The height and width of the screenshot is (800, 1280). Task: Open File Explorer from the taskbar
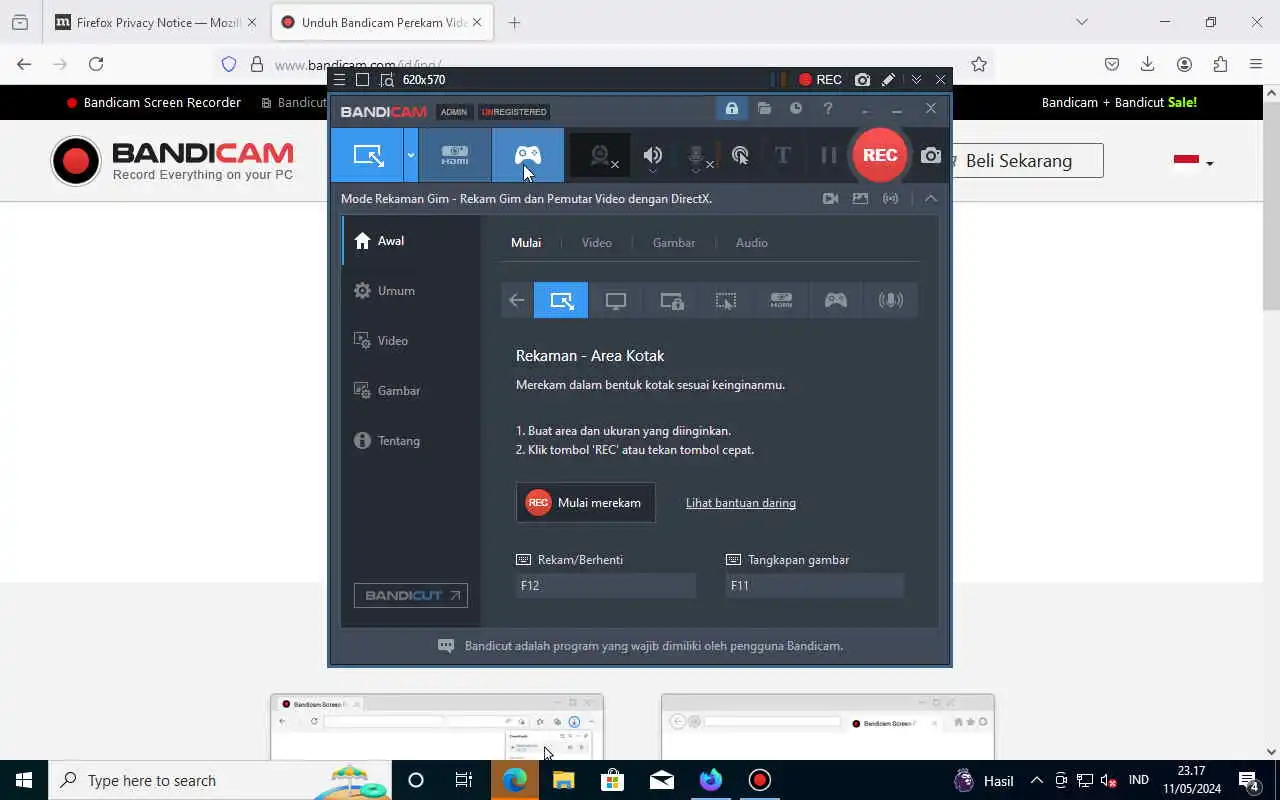[x=564, y=780]
